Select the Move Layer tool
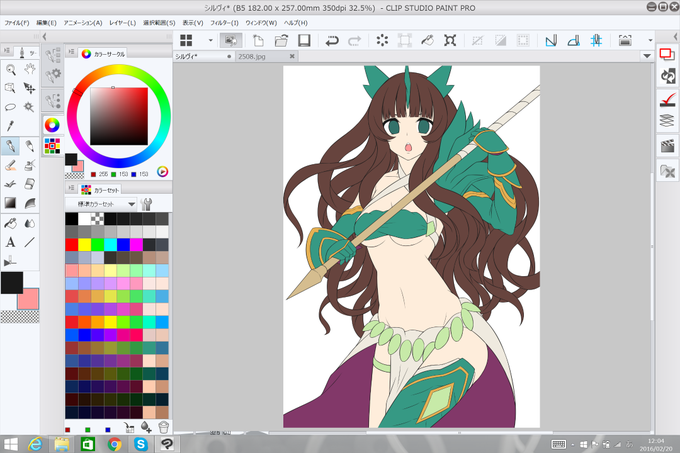 click(29, 88)
